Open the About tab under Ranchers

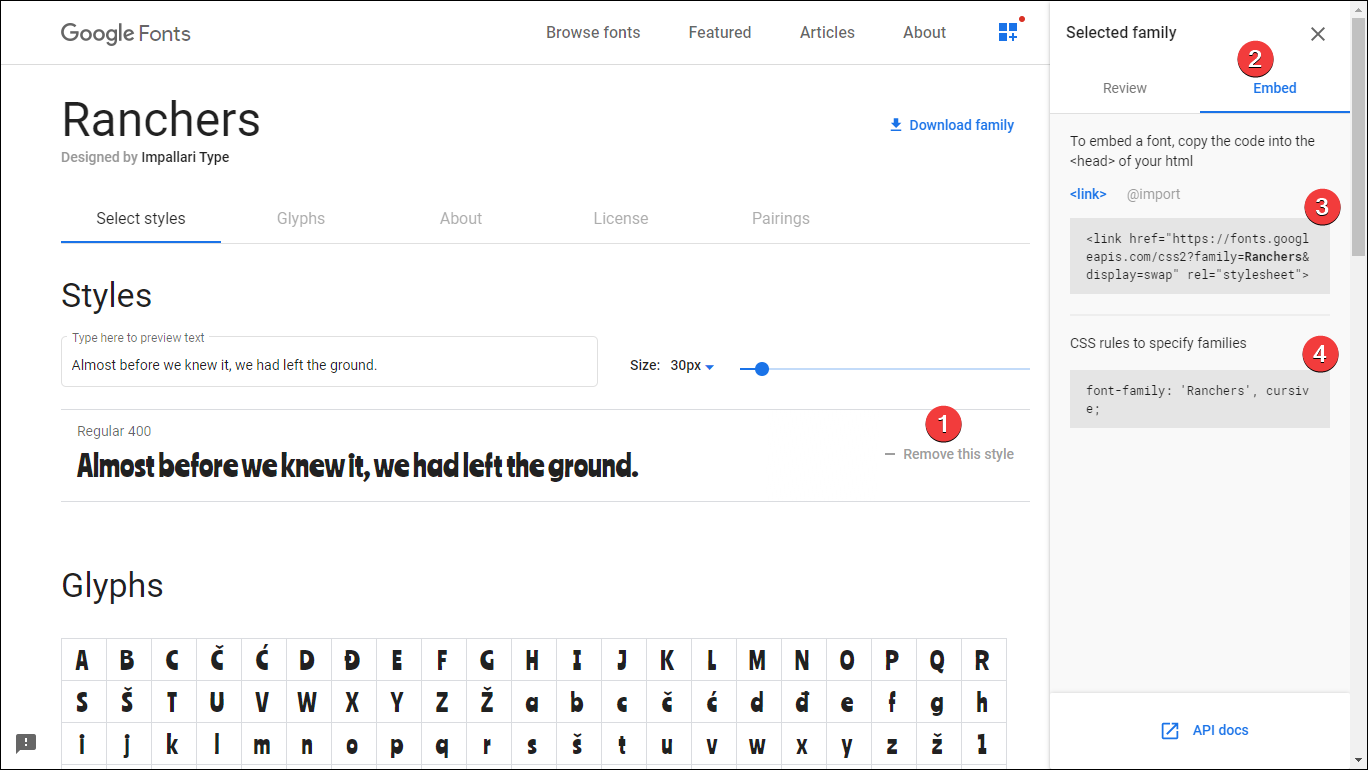coord(461,219)
